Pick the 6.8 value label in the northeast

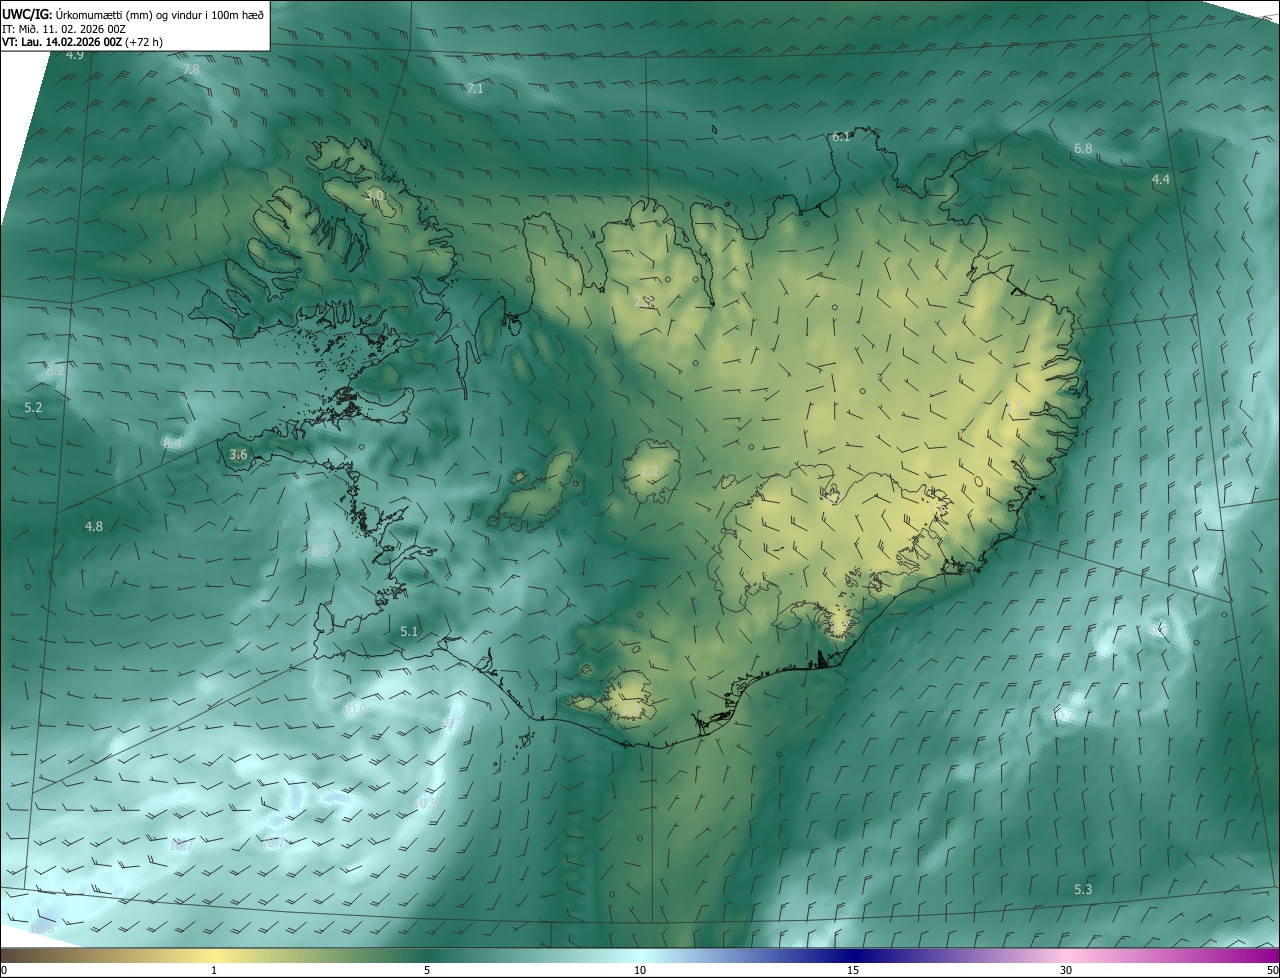pos(1083,148)
